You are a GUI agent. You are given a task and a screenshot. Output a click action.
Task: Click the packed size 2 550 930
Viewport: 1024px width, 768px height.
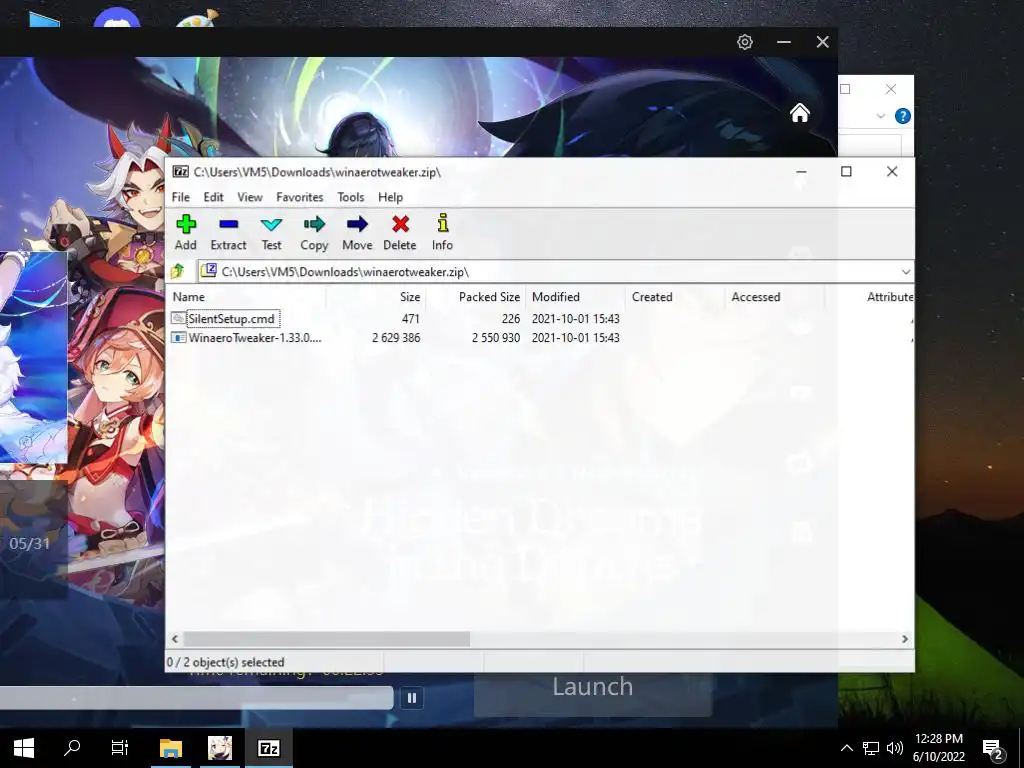(x=496, y=338)
